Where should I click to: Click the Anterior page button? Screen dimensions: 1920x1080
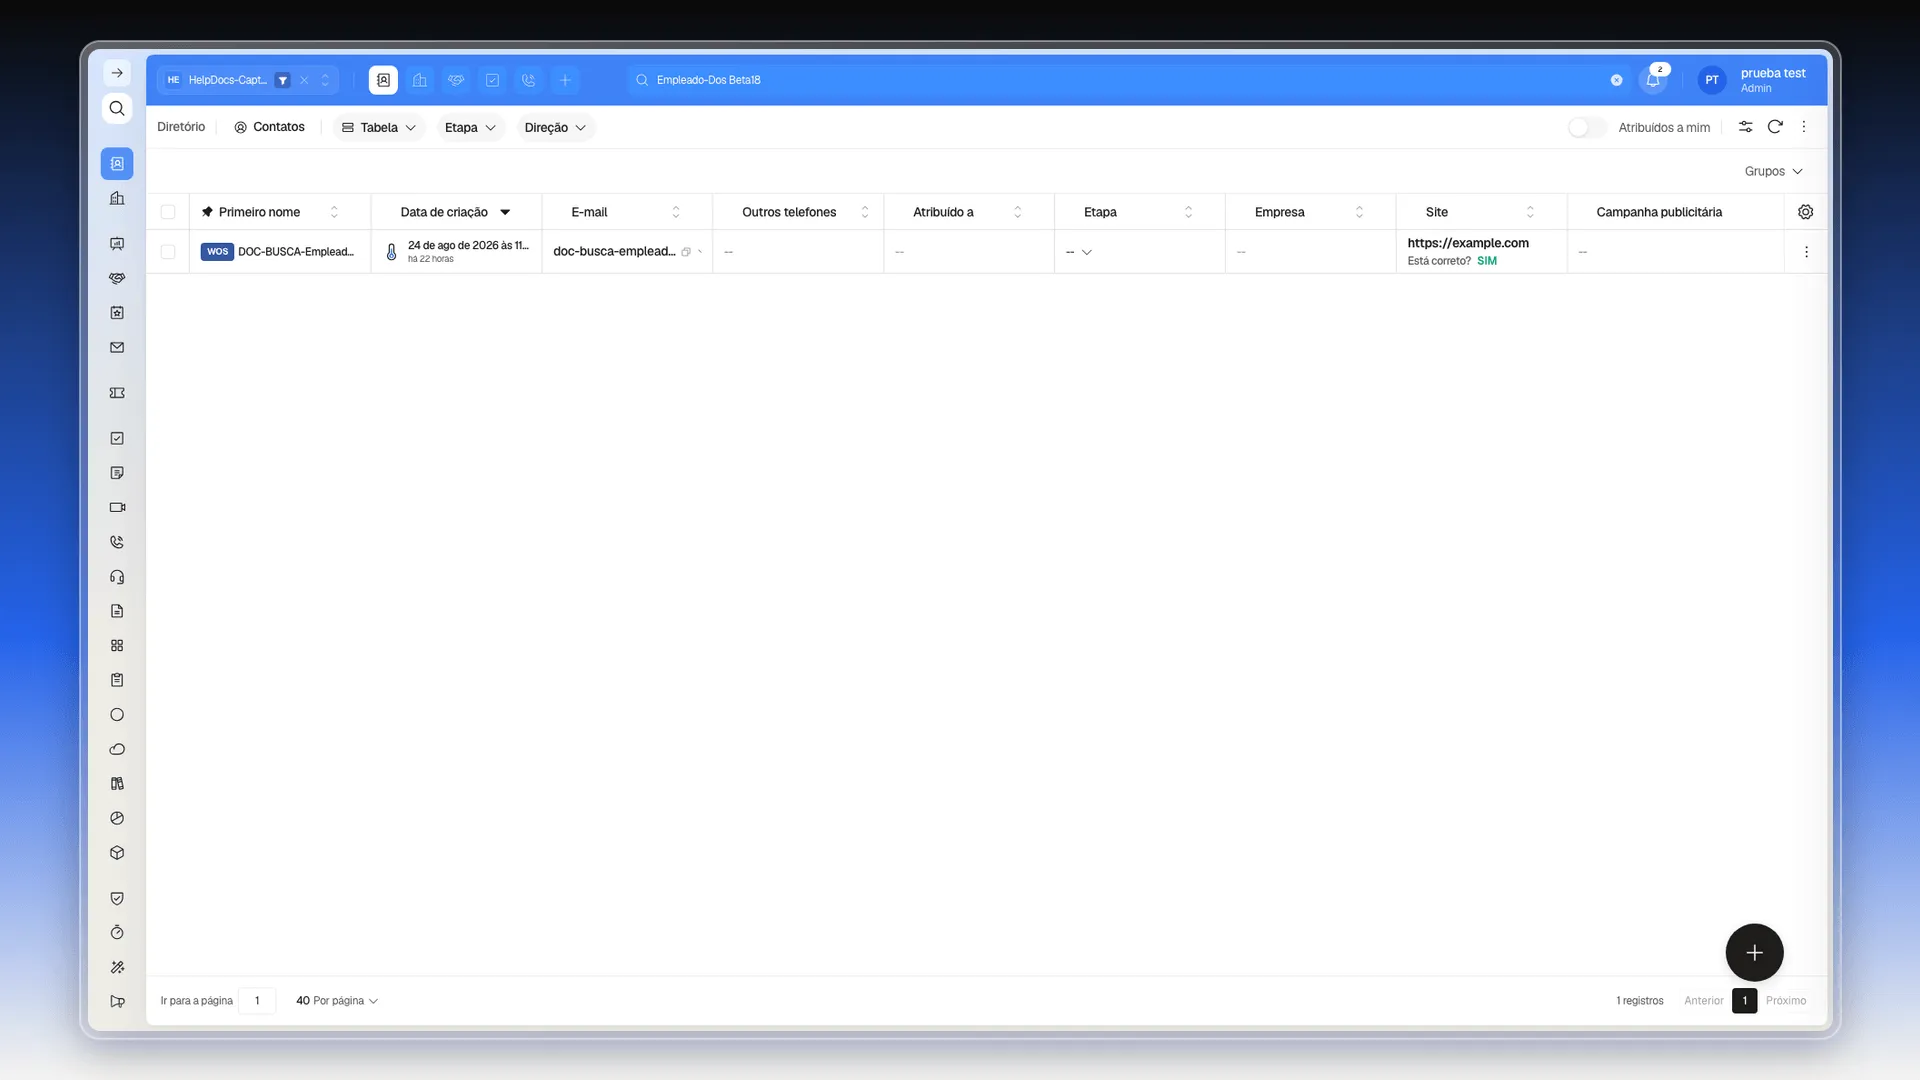point(1703,1000)
